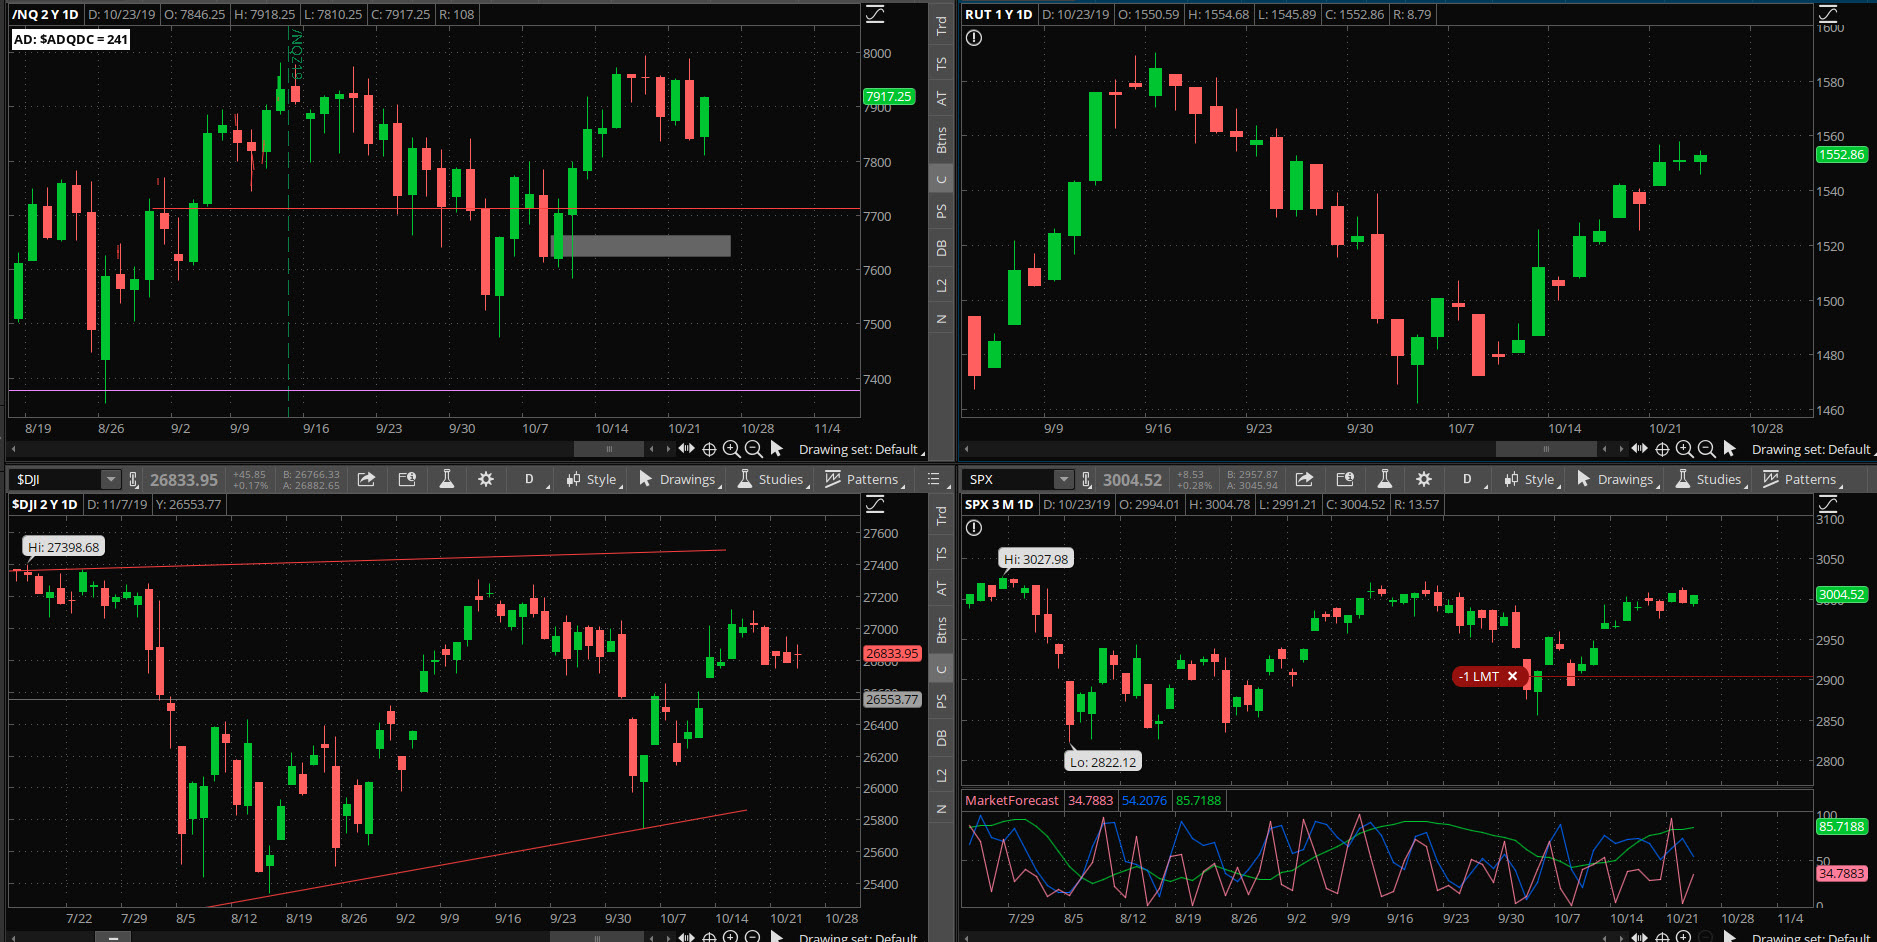Click the alert exclamation icon on SPX chart
The width and height of the screenshot is (1877, 942).
974,528
